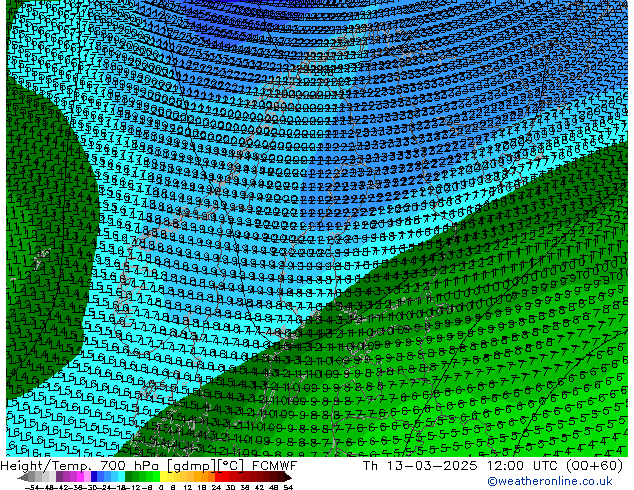Click the '(00+60)' forecast offset text
The height and width of the screenshot is (490, 634).
pyautogui.click(x=594, y=466)
